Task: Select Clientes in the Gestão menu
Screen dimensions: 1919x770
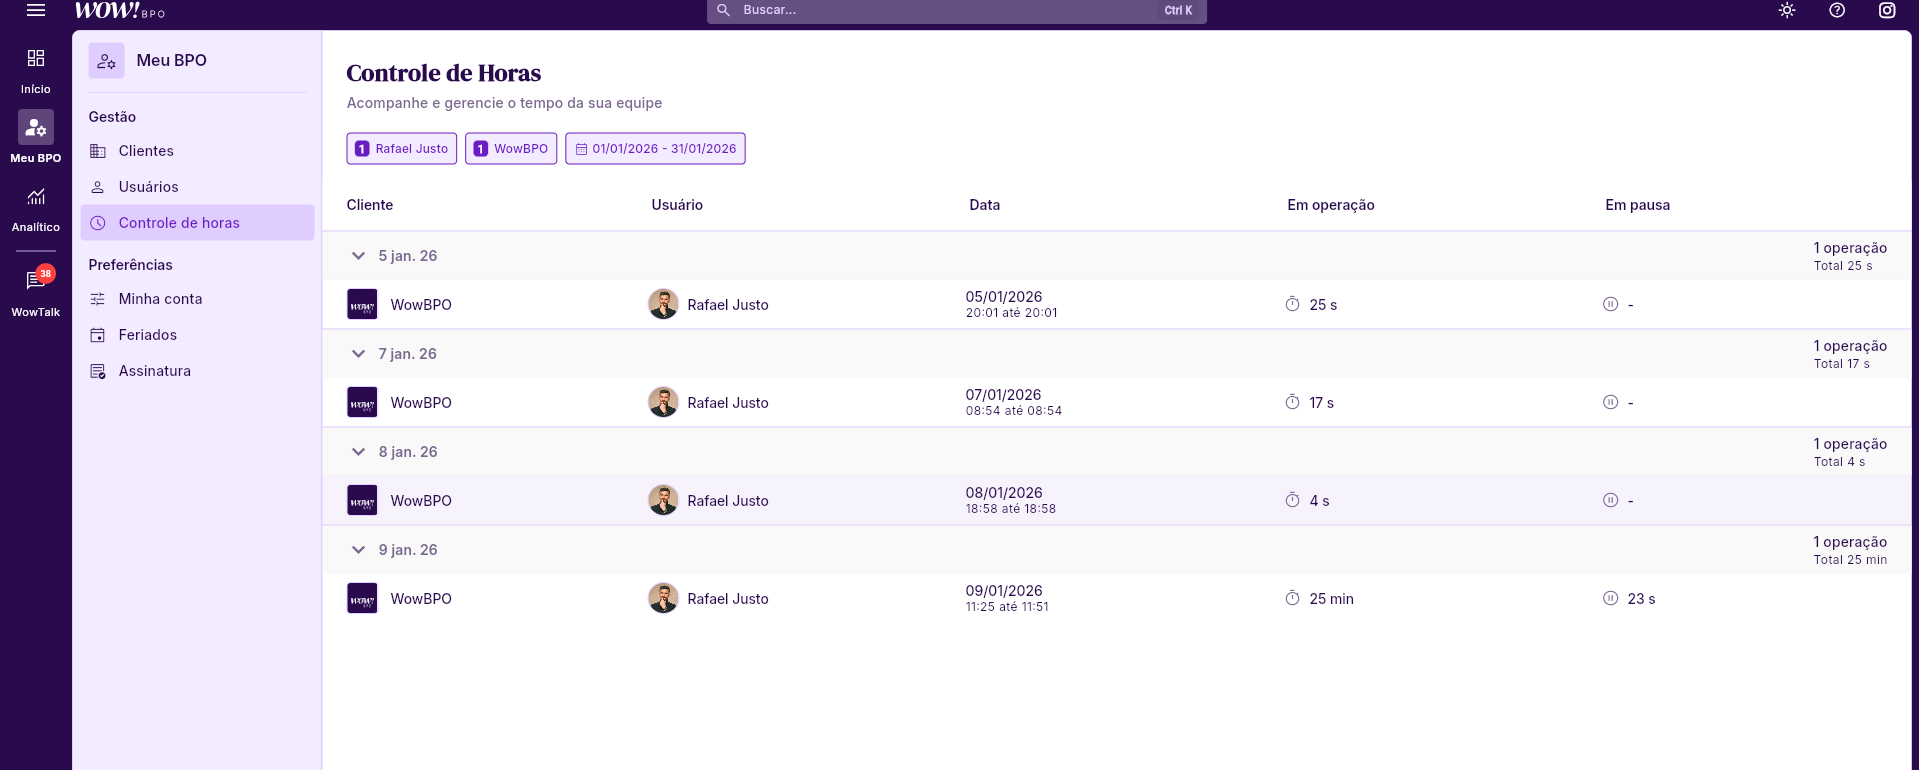Action: coord(146,151)
